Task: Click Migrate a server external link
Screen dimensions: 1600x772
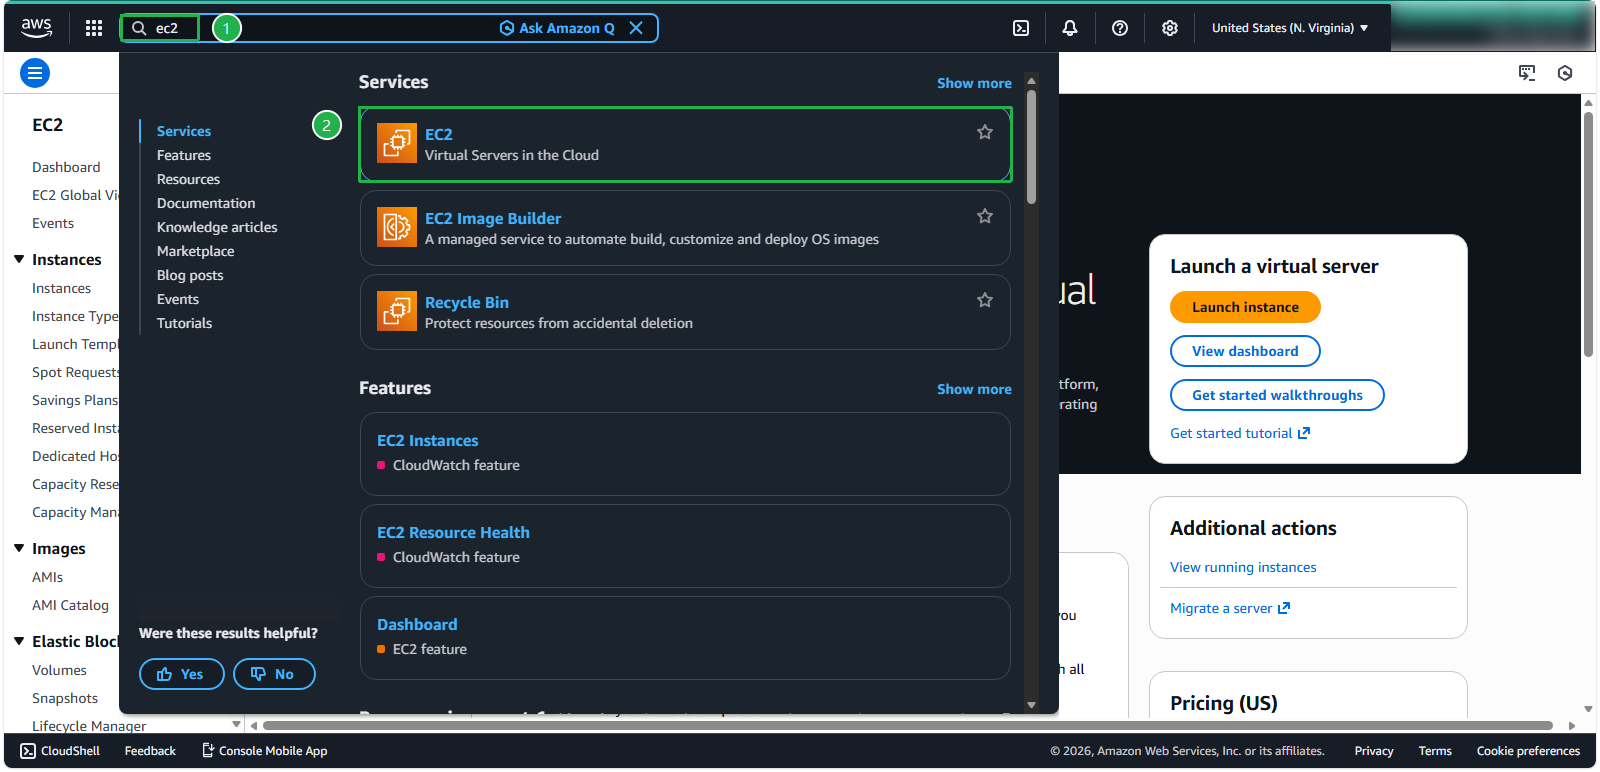Action: pyautogui.click(x=1230, y=608)
